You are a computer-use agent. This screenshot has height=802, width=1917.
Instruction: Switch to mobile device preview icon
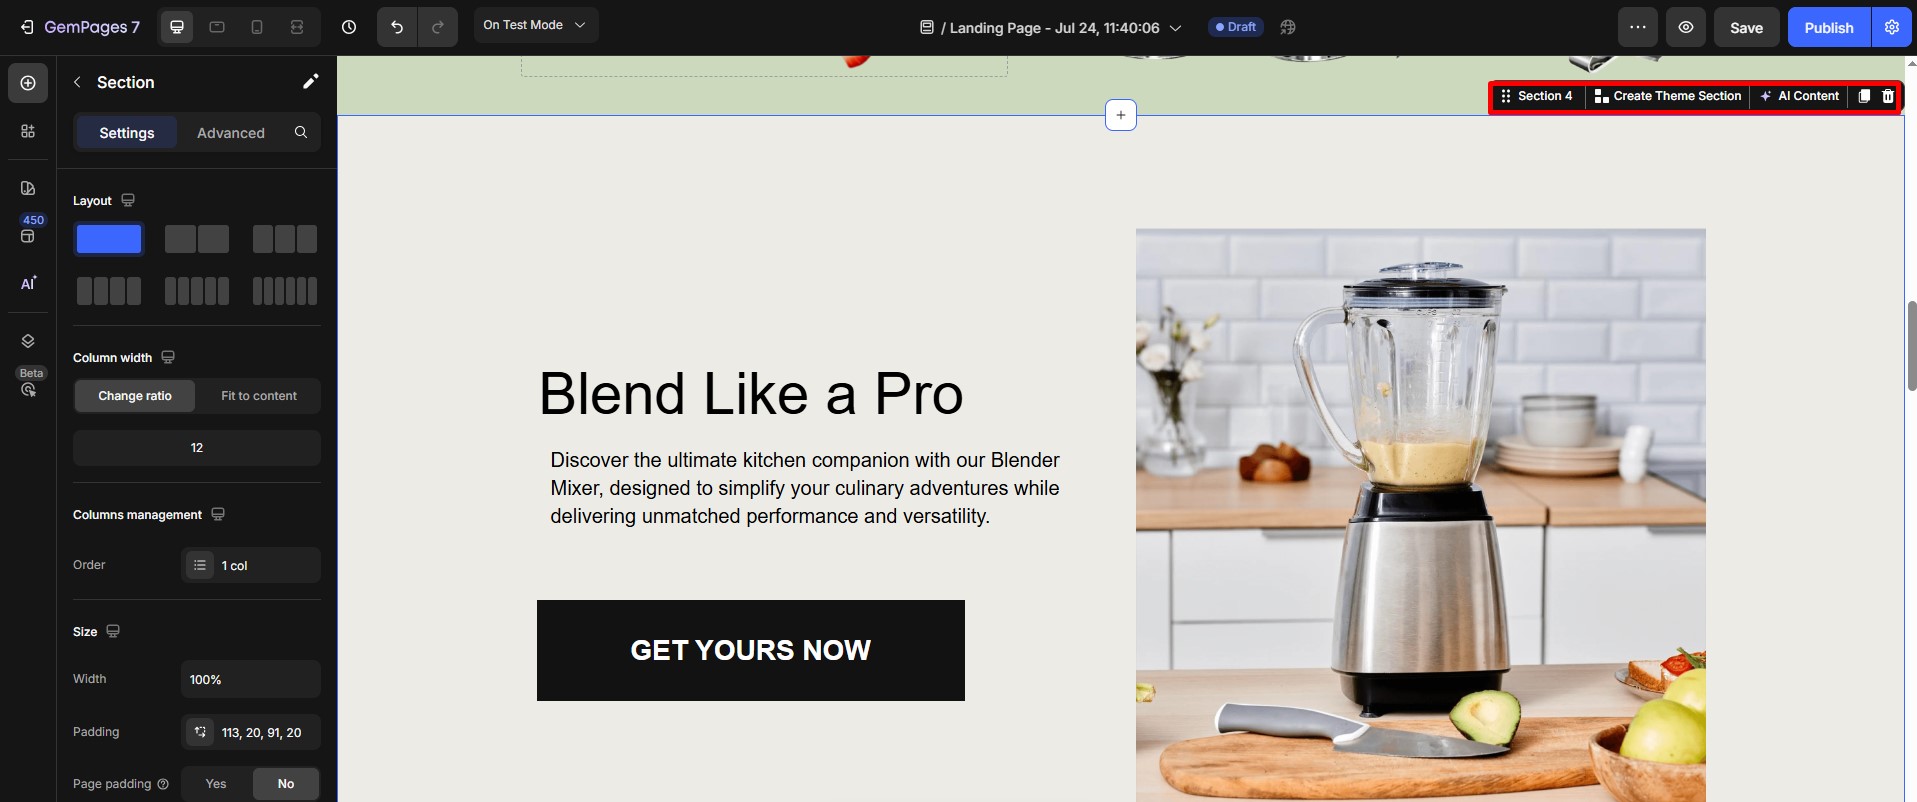pos(257,27)
